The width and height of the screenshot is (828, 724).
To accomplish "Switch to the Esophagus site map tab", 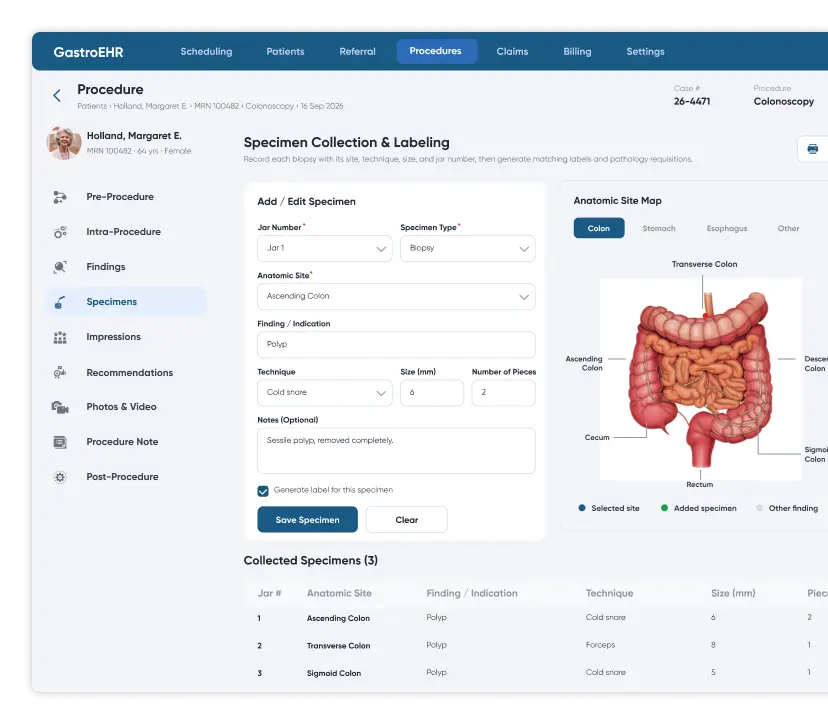I will coord(727,228).
